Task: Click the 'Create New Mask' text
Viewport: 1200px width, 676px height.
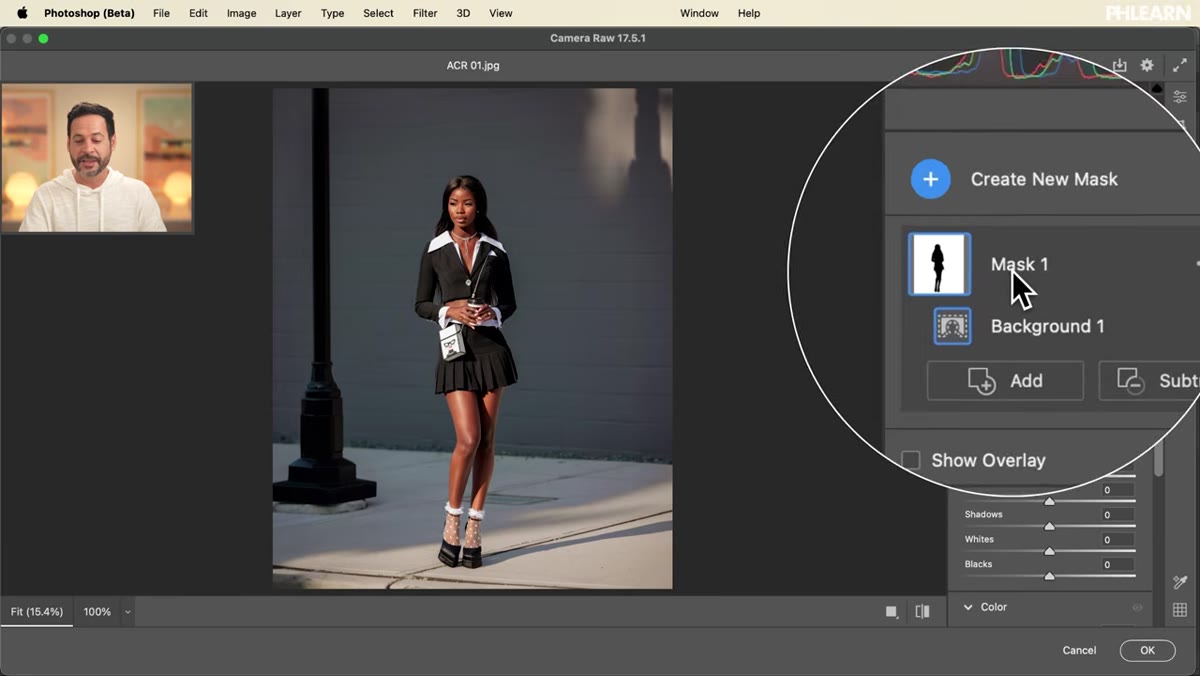Action: 1044,179
